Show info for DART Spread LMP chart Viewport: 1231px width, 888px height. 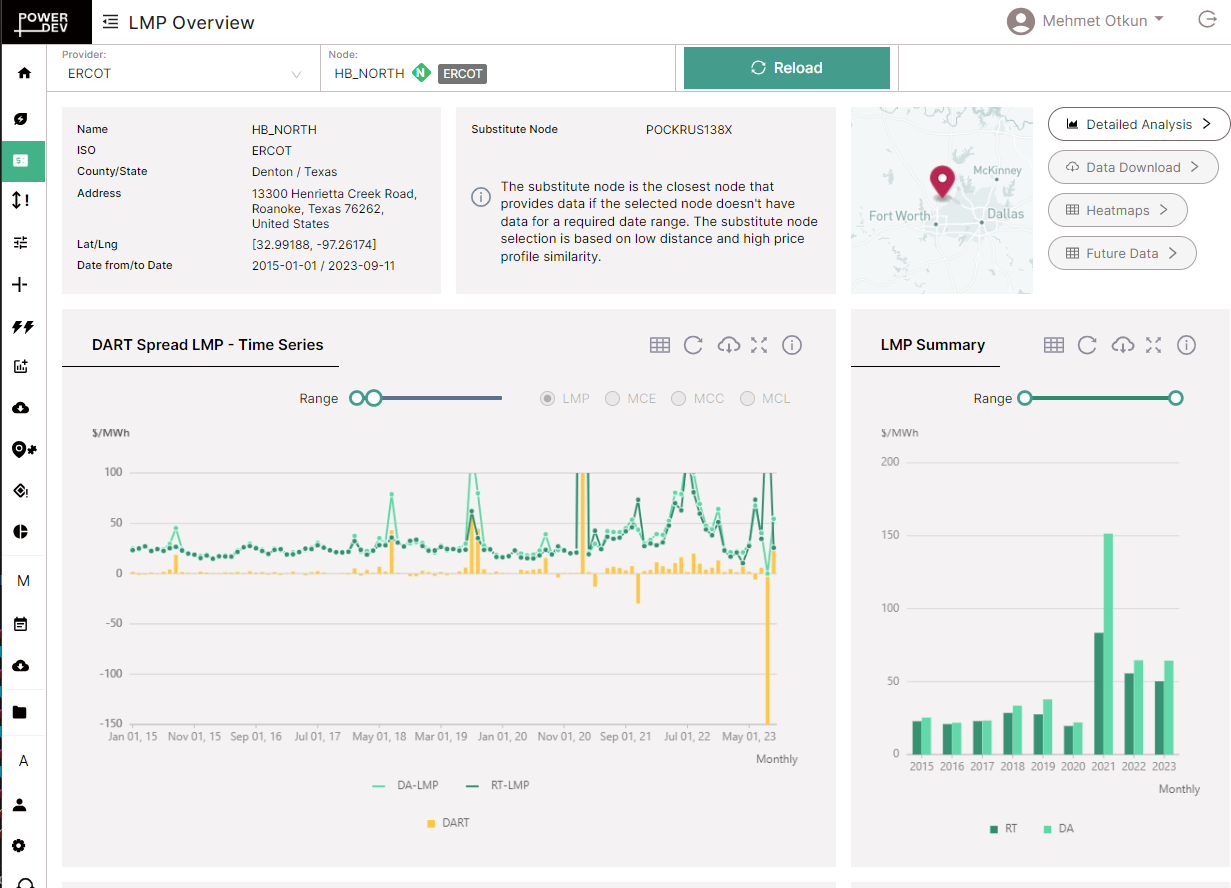point(792,345)
